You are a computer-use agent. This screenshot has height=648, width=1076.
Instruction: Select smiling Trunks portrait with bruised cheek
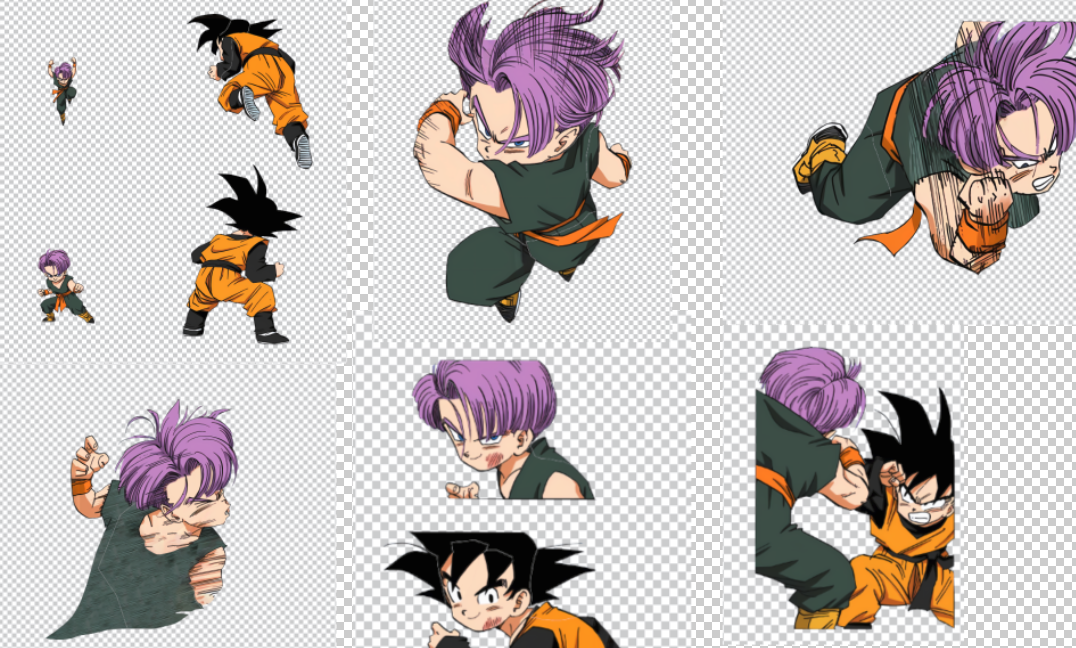[503, 429]
